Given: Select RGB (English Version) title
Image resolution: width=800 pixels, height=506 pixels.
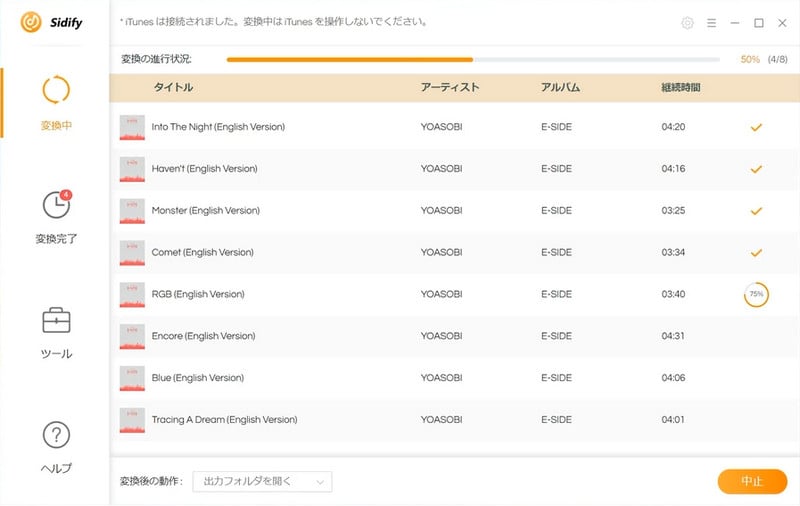Looking at the screenshot, I should coord(198,294).
